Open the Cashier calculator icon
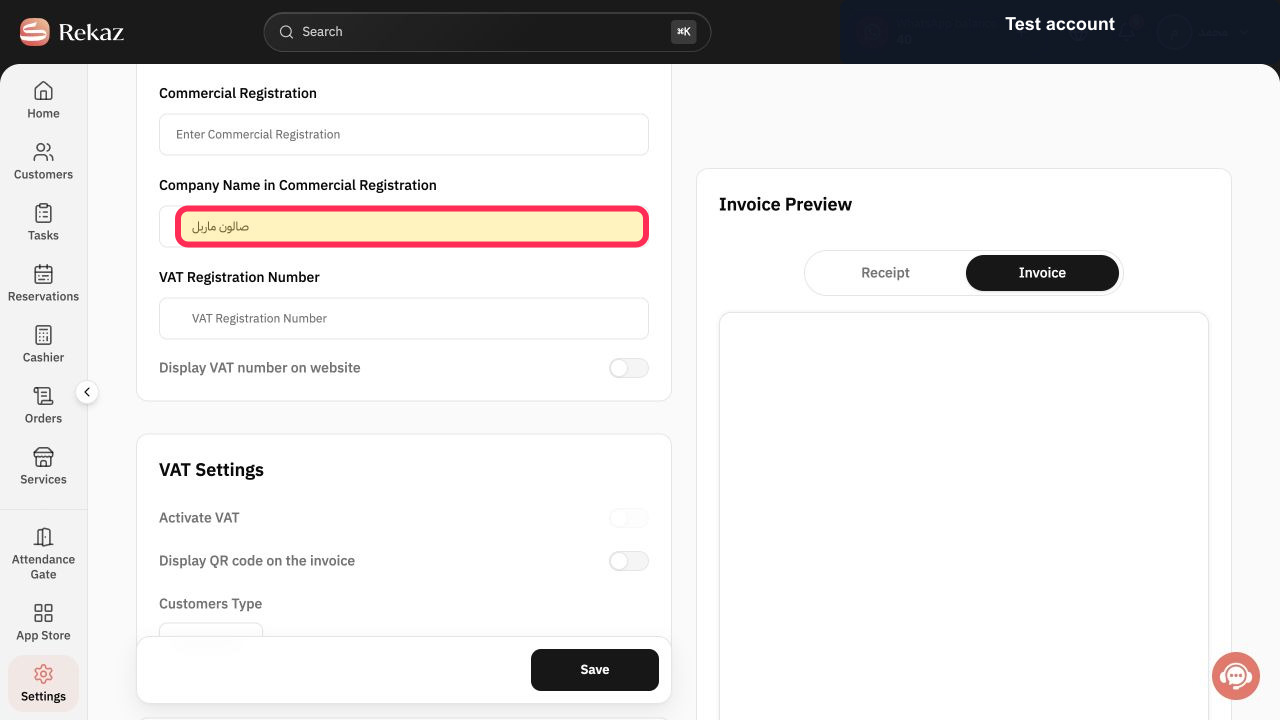 (43, 335)
